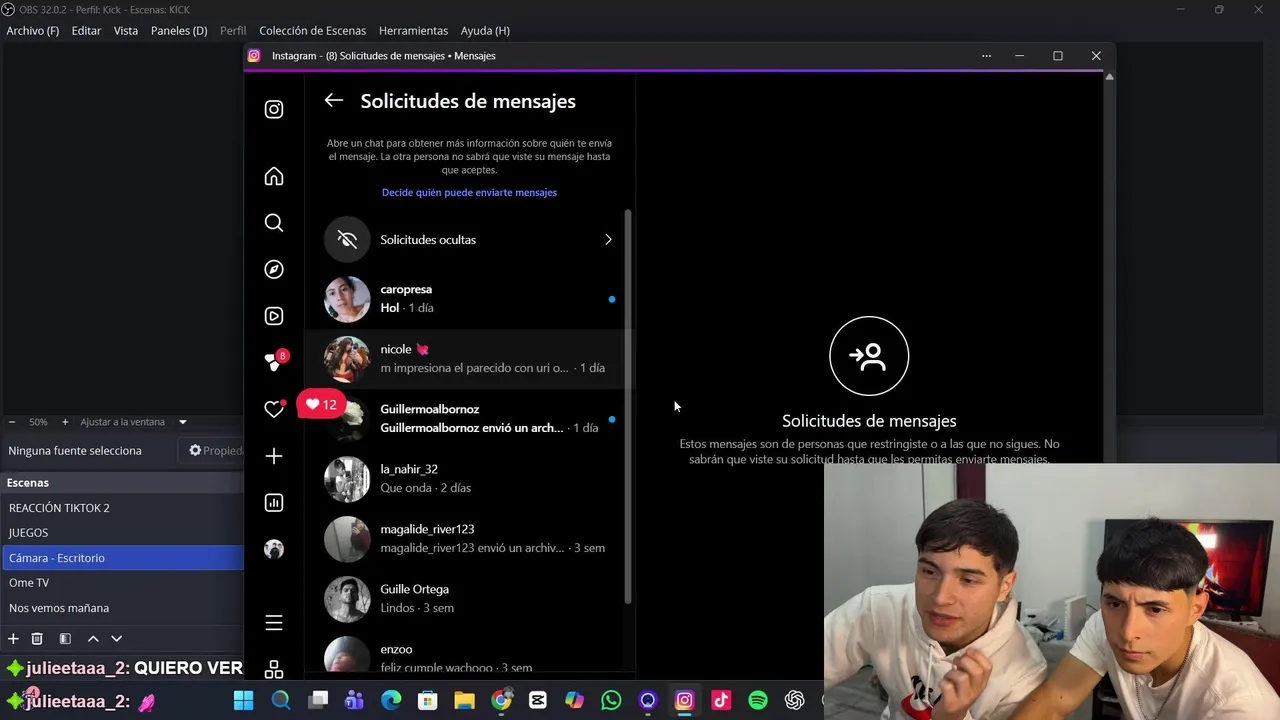Open CapCut from taskbar
The width and height of the screenshot is (1280, 720).
[x=538, y=701]
